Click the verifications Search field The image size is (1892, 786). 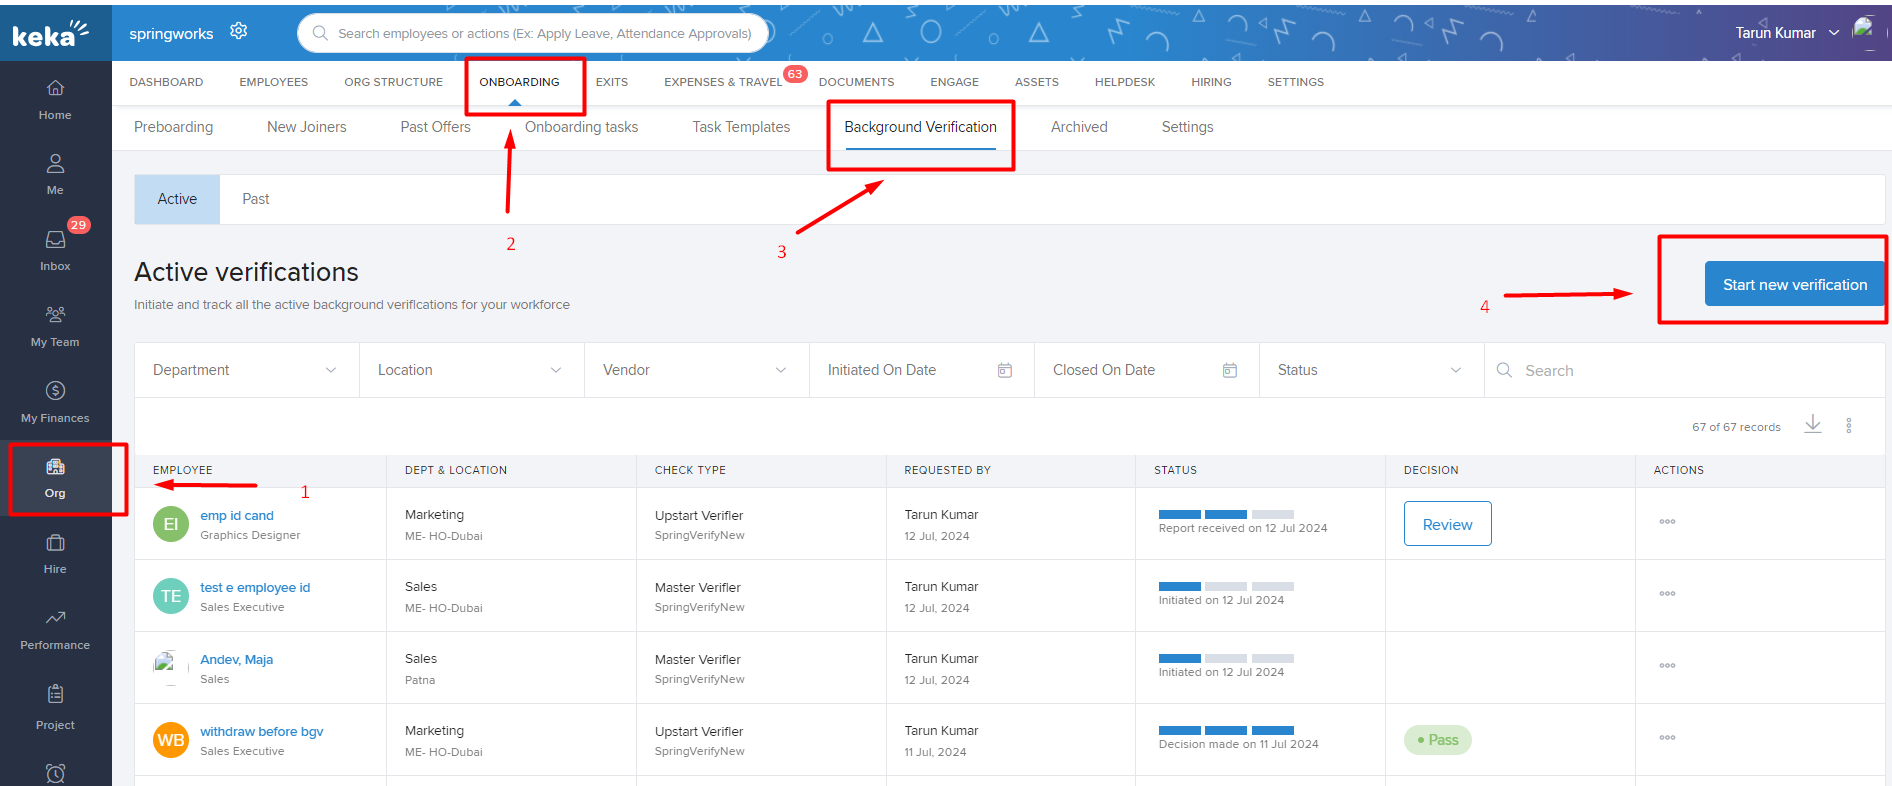pyautogui.click(x=1690, y=371)
